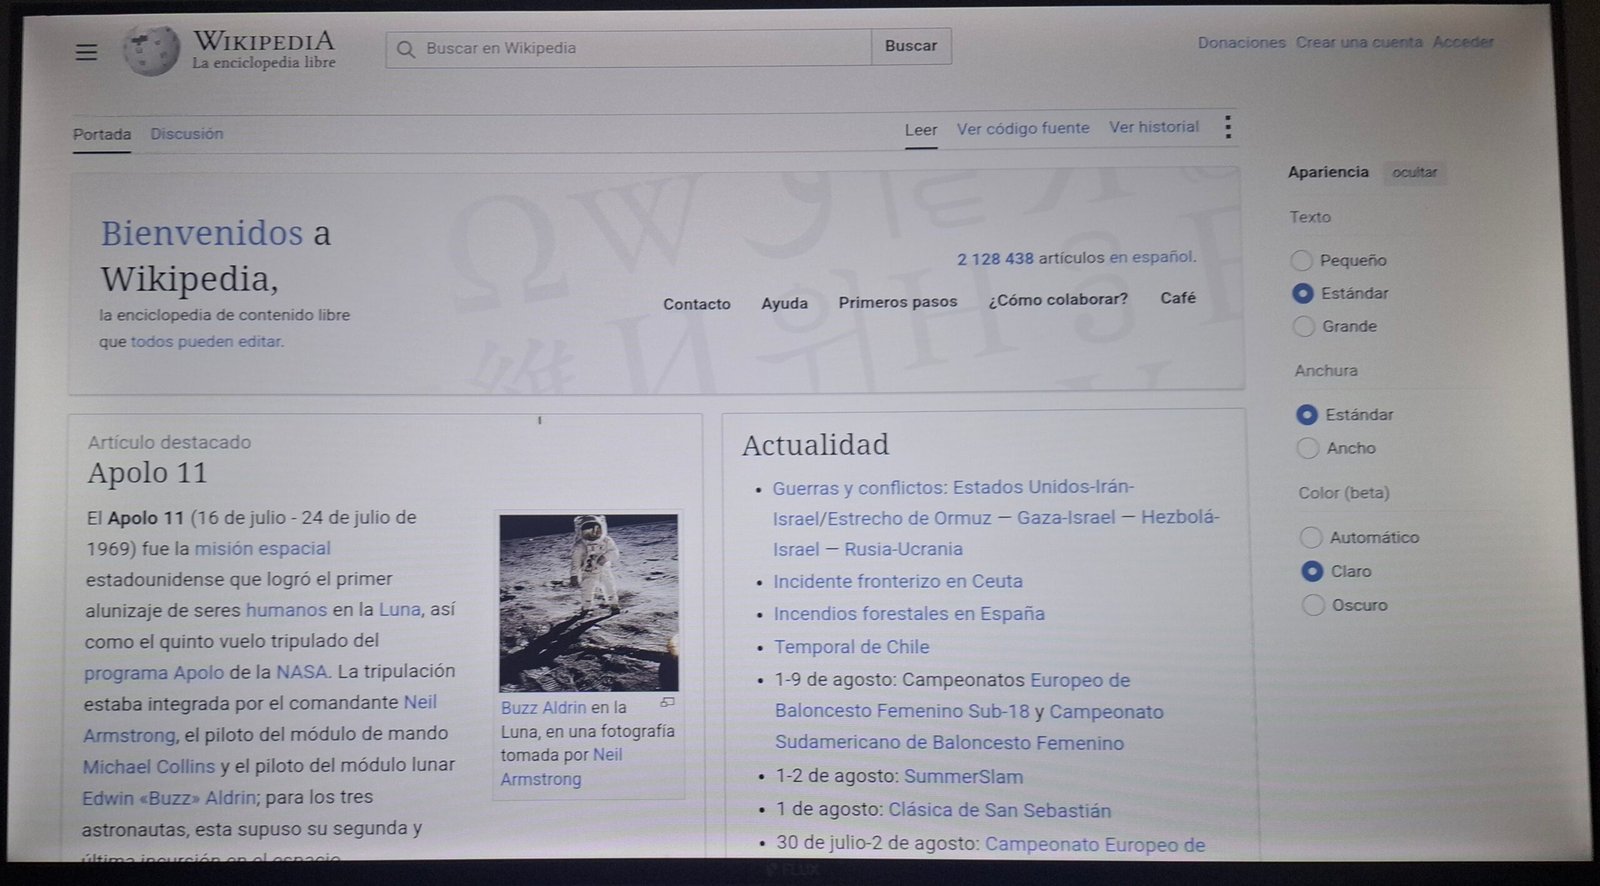Screen dimensions: 1600x886
Task: Open Ver código fuente tab
Action: click(x=1023, y=128)
